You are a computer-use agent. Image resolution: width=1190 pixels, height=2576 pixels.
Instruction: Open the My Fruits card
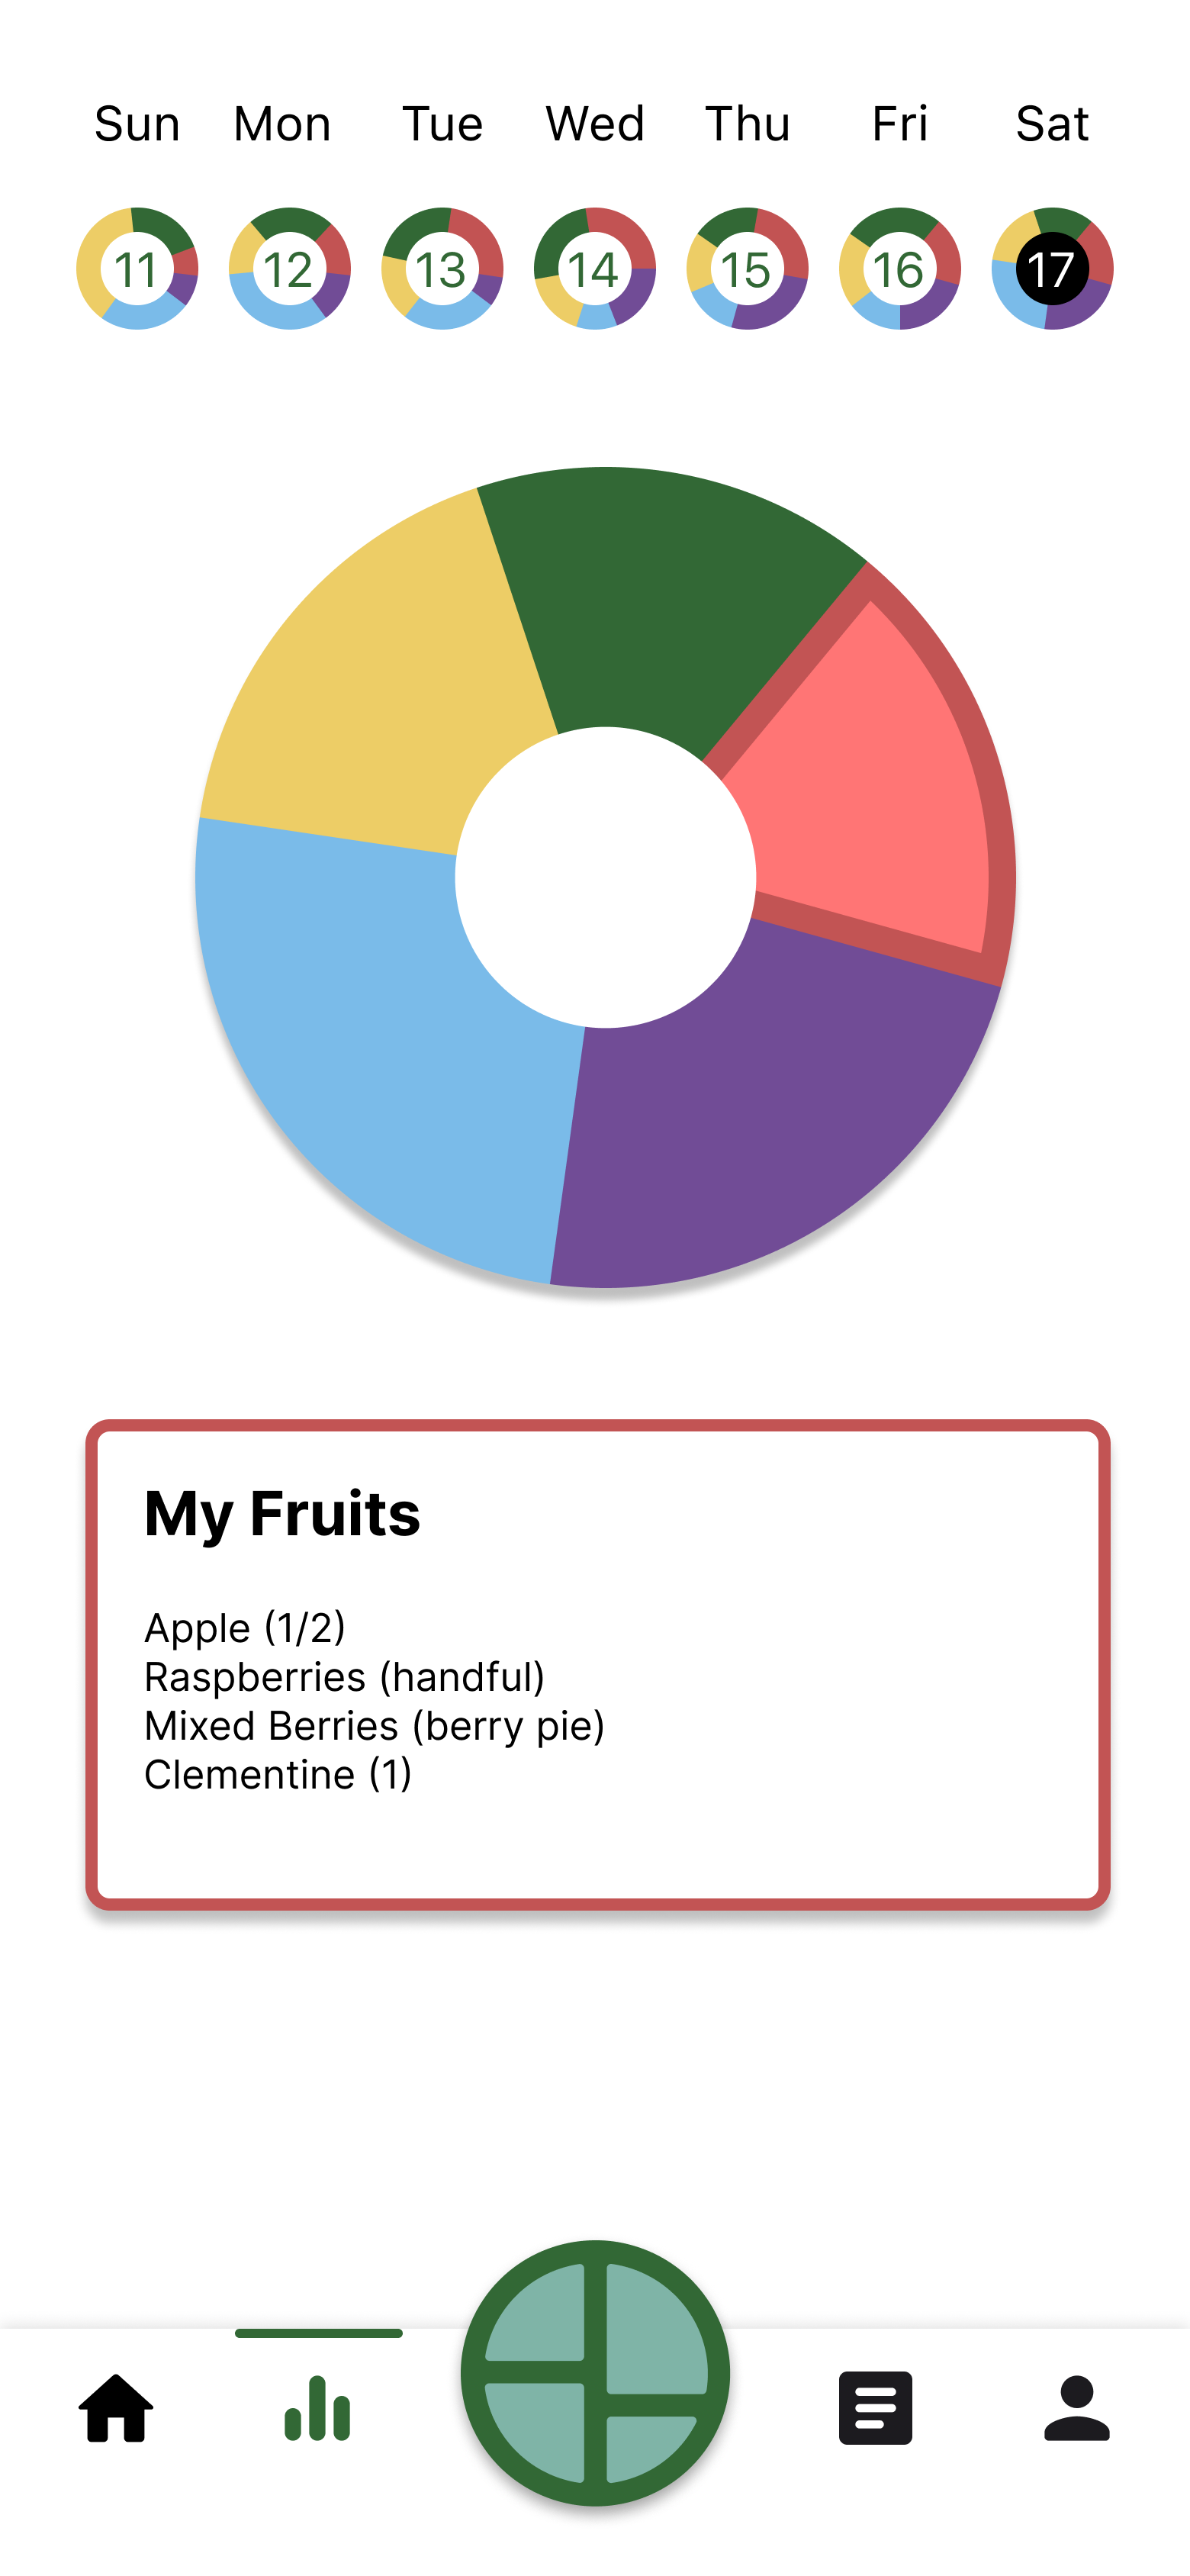(x=598, y=1664)
